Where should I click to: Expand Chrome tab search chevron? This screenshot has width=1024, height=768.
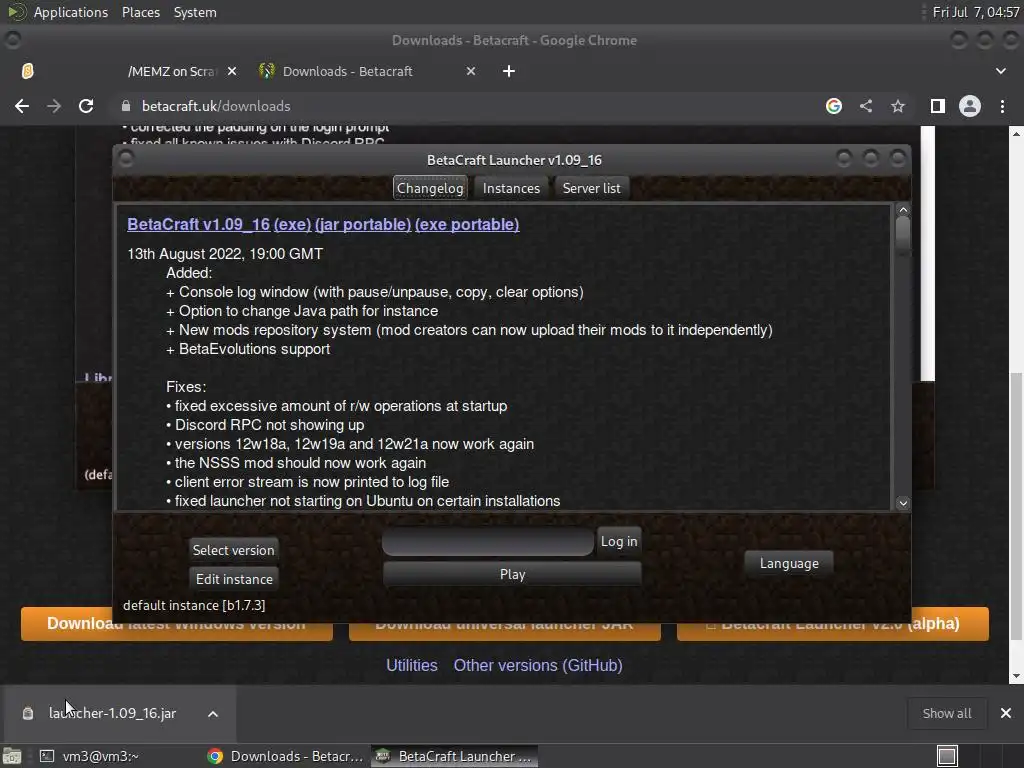1000,71
